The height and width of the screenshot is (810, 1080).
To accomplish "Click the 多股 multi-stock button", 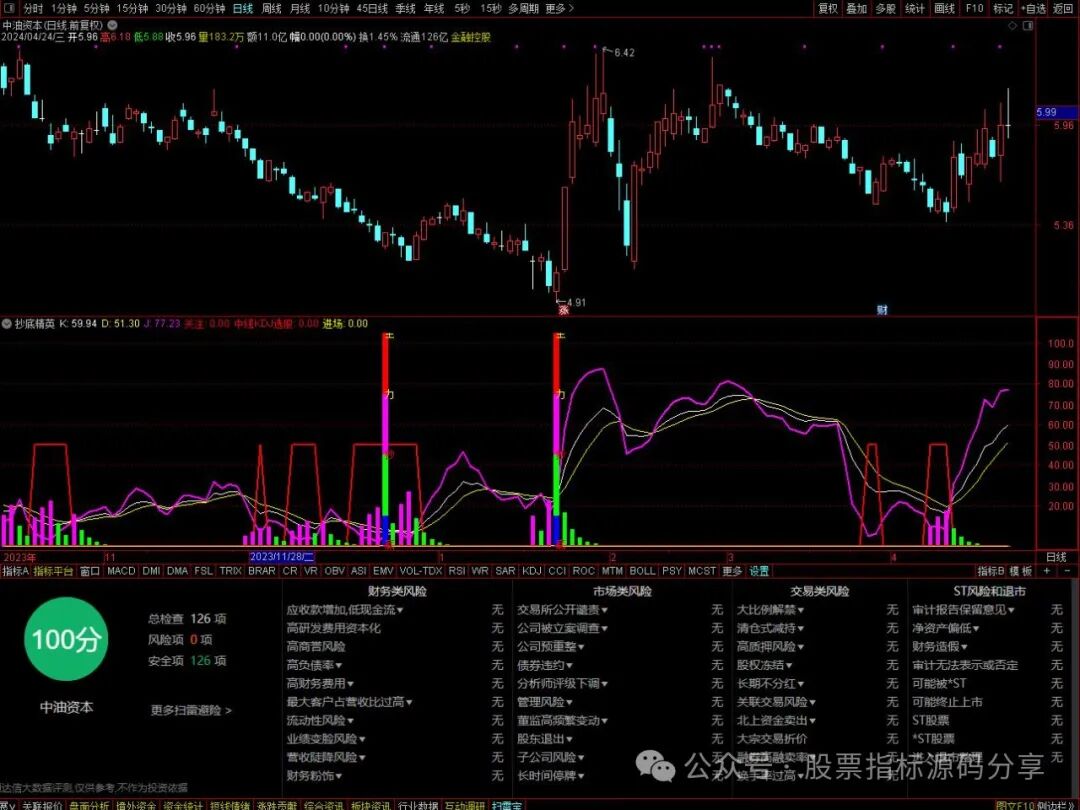I will coord(886,8).
